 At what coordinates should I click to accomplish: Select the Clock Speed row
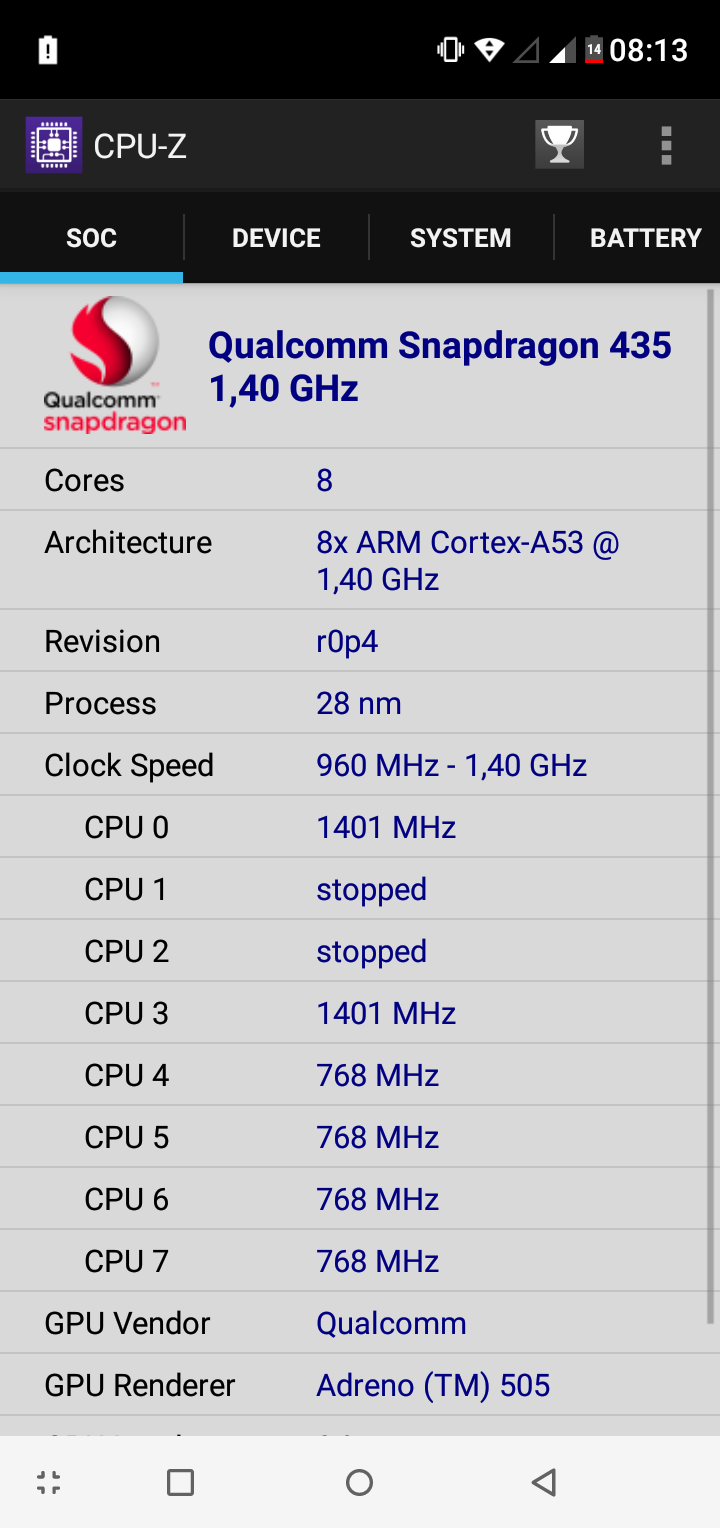coord(354,765)
